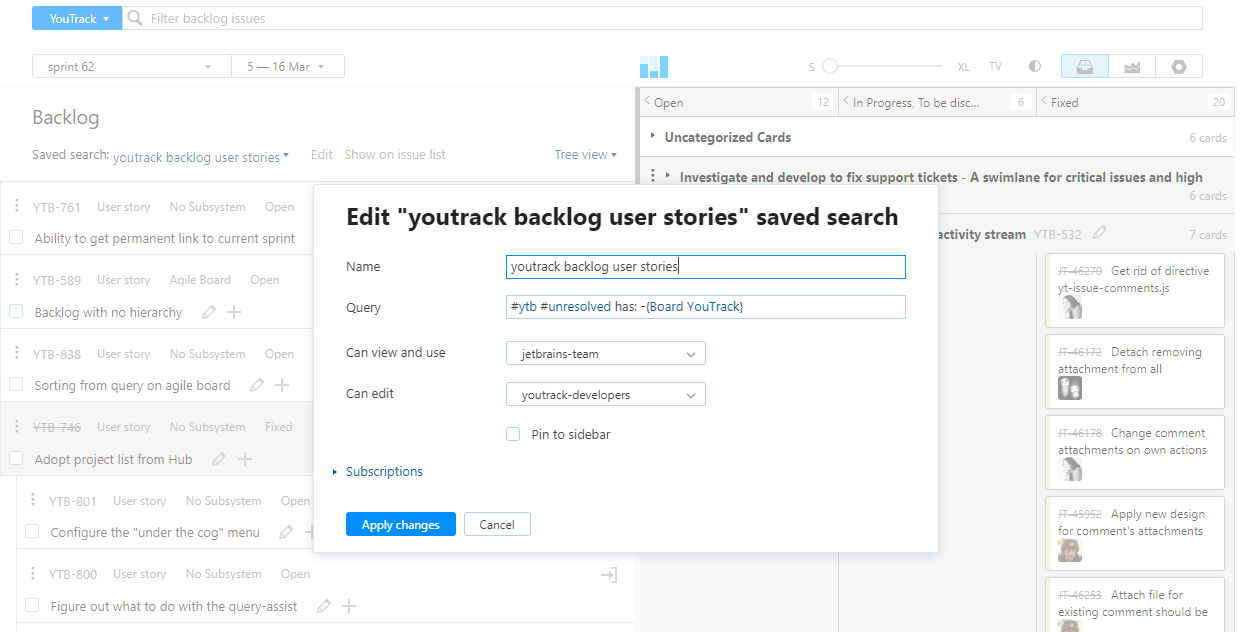The height and width of the screenshot is (632, 1252).
Task: Open the sprint 62 dropdown
Action: click(130, 65)
